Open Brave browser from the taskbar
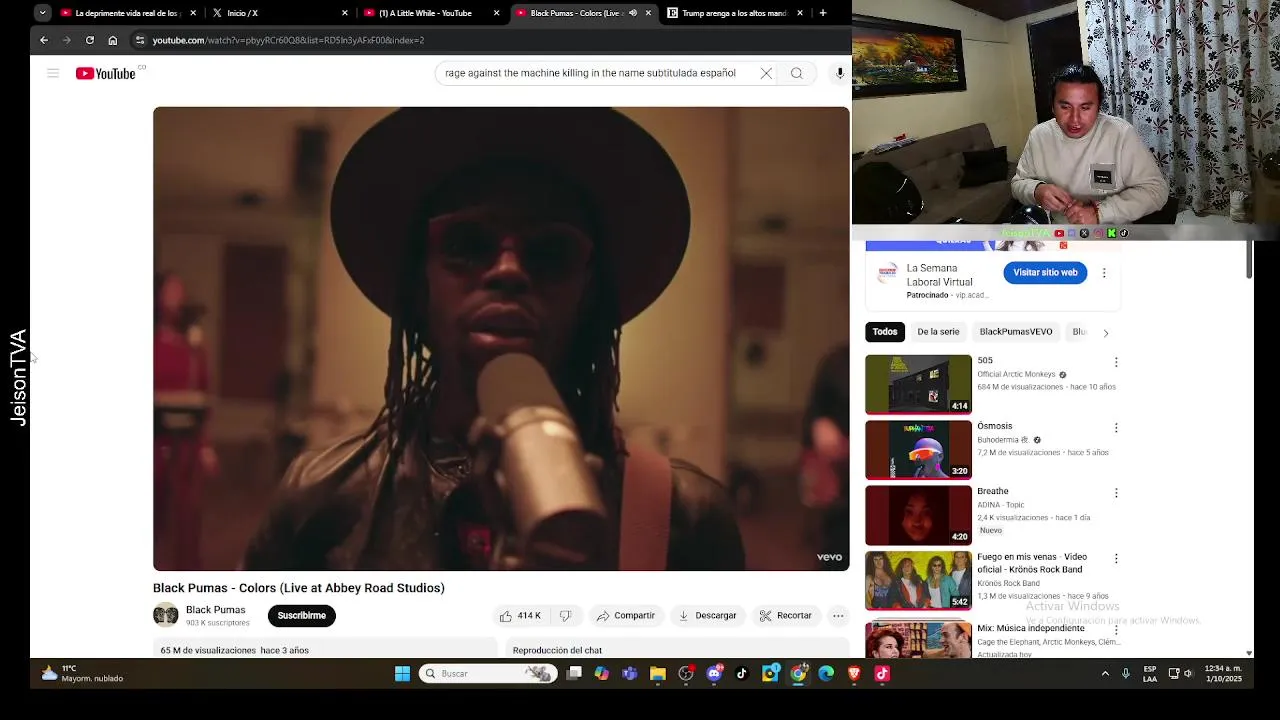 click(x=854, y=674)
